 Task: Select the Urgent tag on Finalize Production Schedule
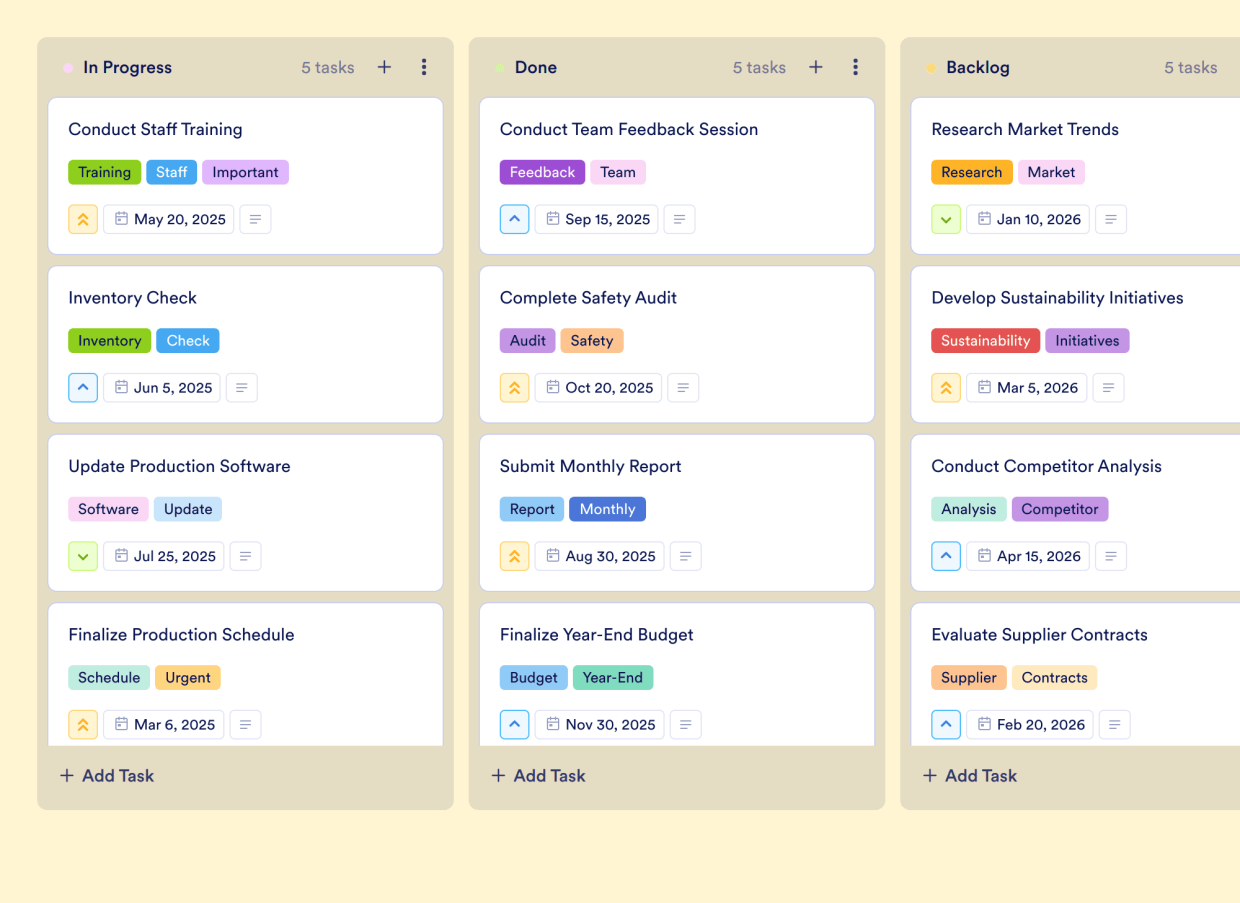187,677
